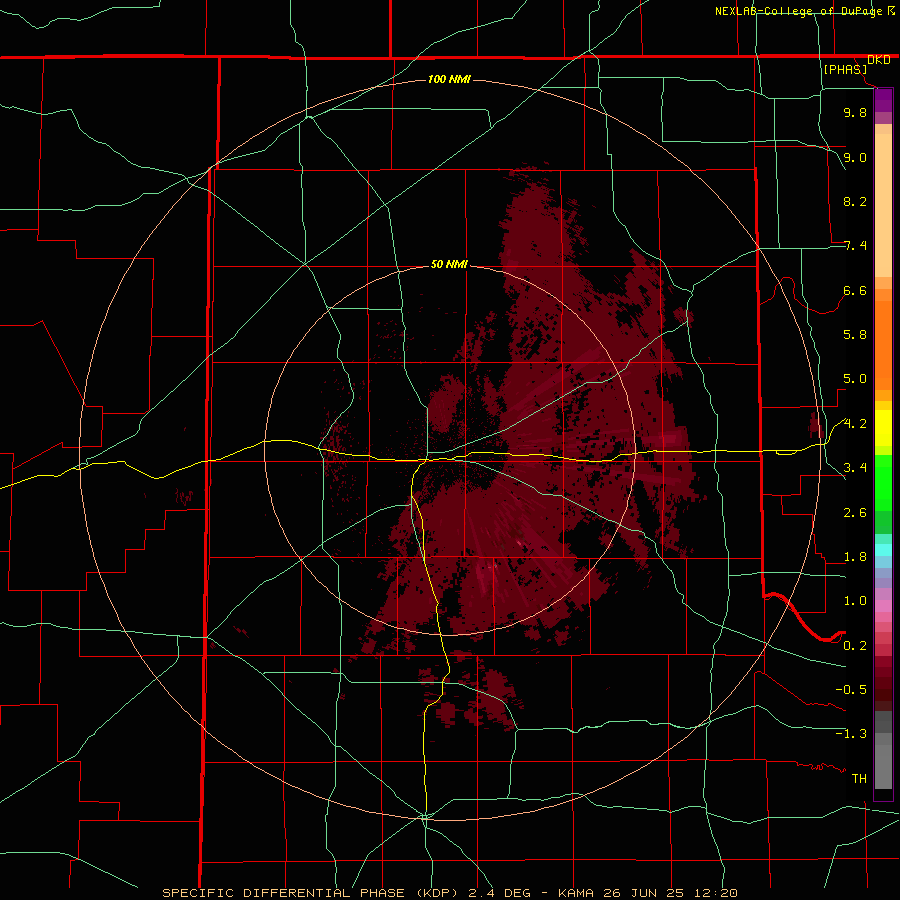This screenshot has height=900, width=900.
Task: Click the 4.2 value on color scale
Action: click(855, 424)
